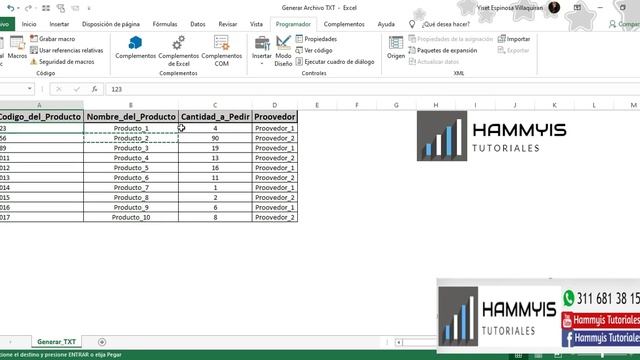This screenshot has width=640, height=360.
Task: Switch to Disposición de página tab
Action: tap(111, 24)
